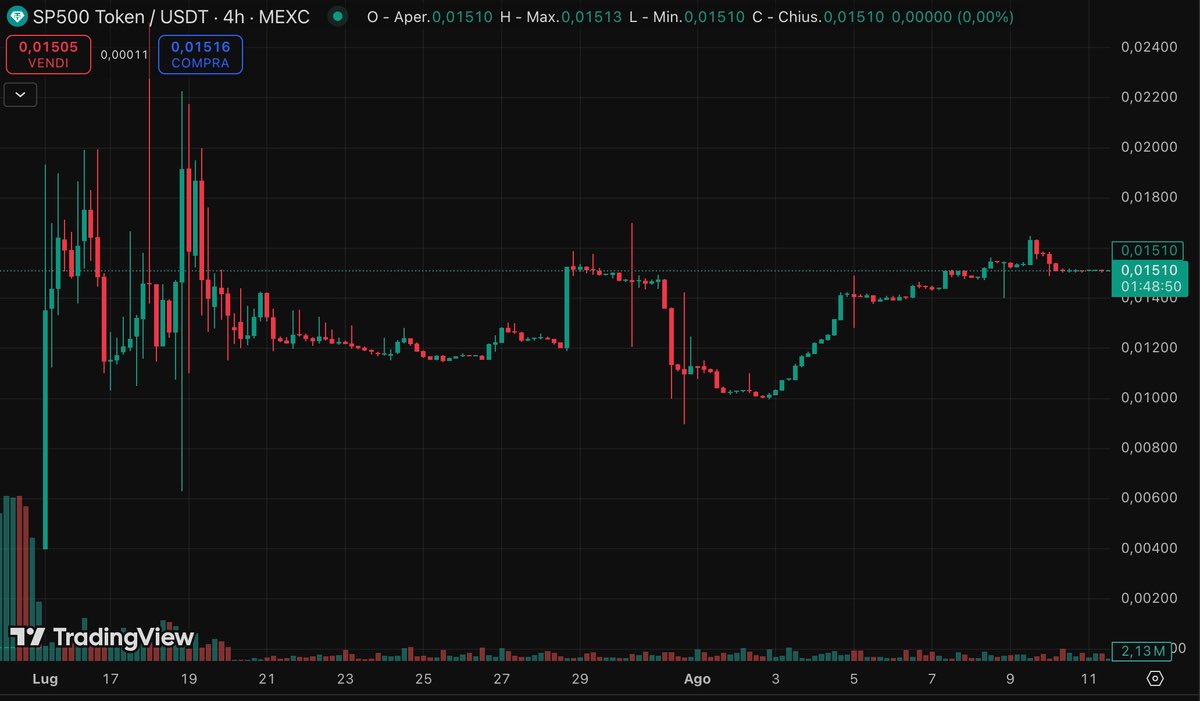
Task: Click the 0,01800 price axis label
Action: tap(1148, 197)
